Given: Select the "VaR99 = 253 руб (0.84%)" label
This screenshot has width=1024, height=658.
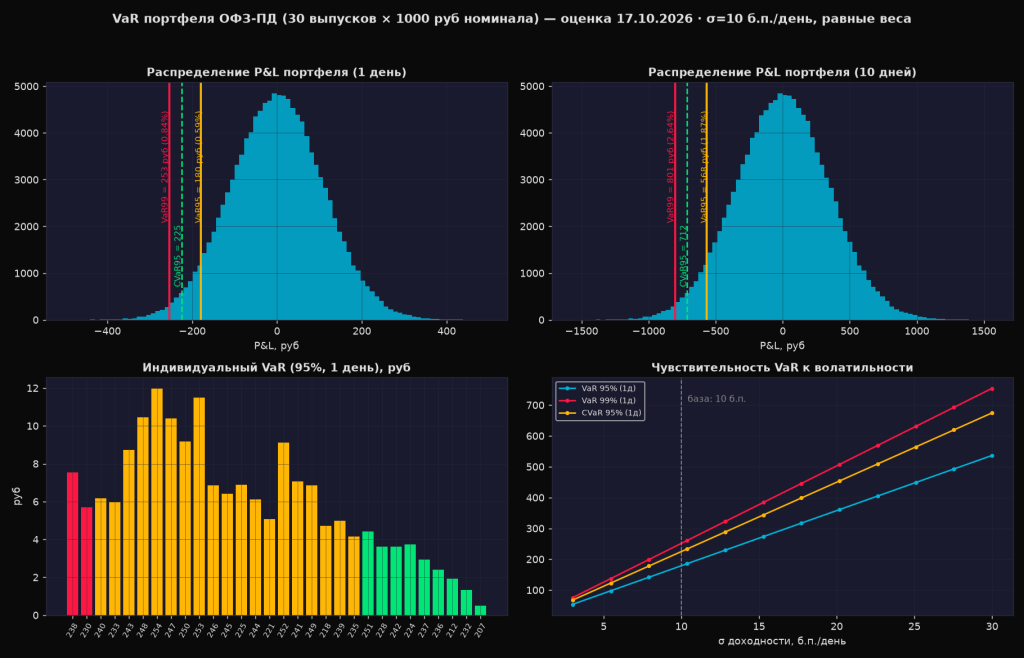Looking at the screenshot, I should point(165,167).
